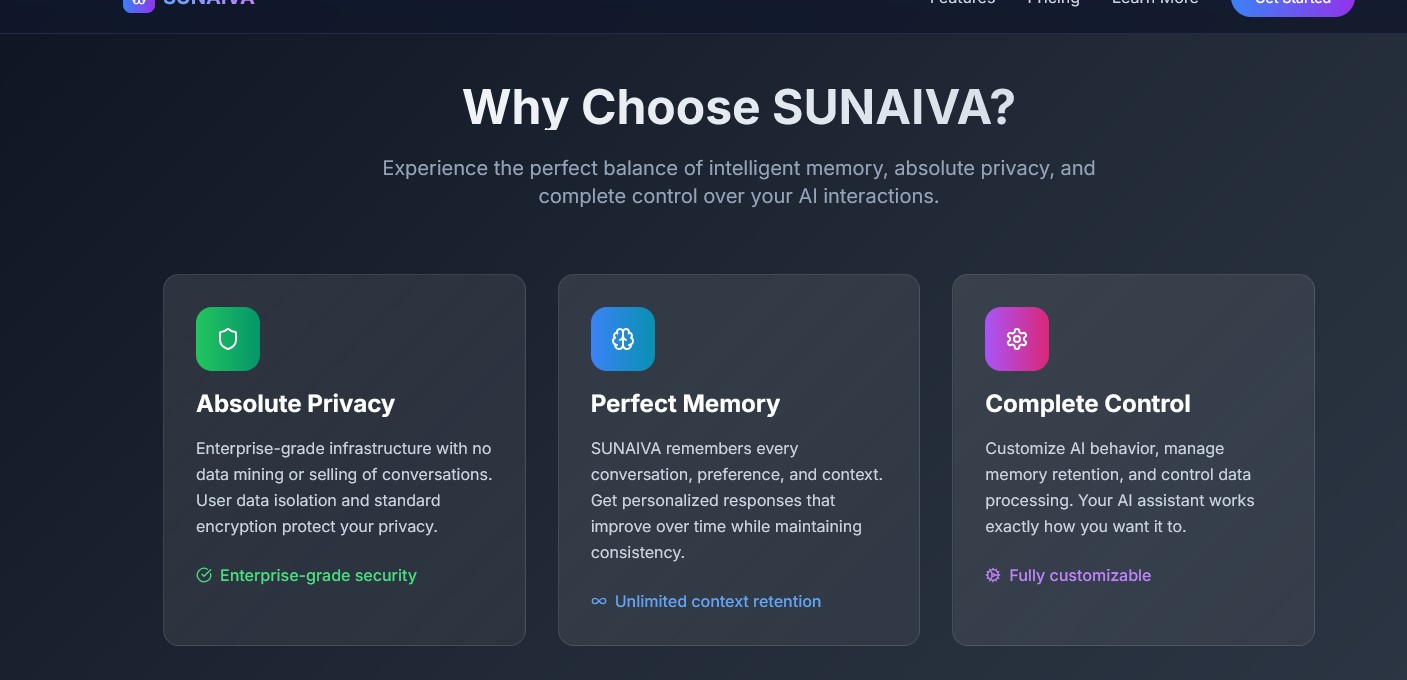Select the Complete Control card heading
1407x680 pixels.
point(1088,404)
